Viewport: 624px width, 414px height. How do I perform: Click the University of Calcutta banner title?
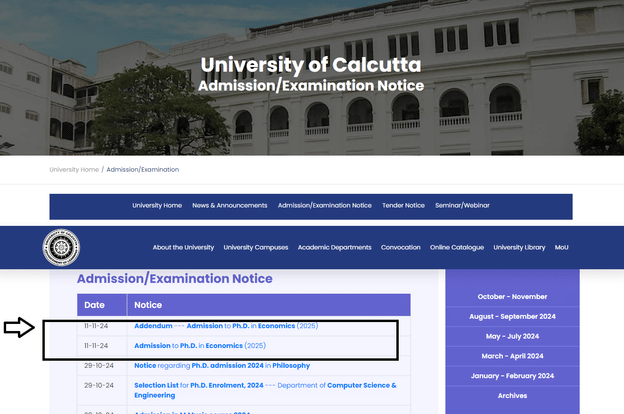pyautogui.click(x=311, y=65)
